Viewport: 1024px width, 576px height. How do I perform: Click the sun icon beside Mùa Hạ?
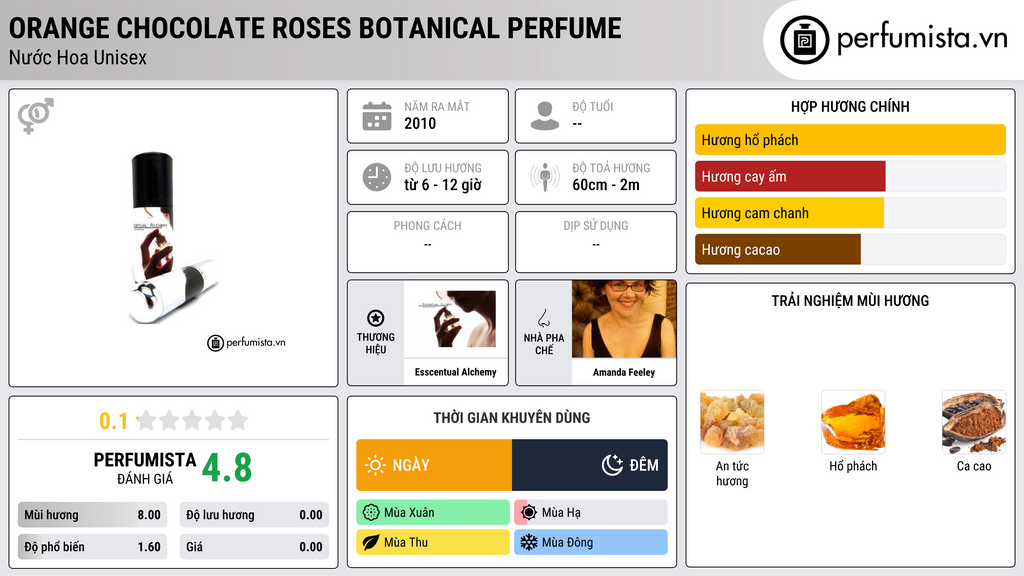coord(529,513)
